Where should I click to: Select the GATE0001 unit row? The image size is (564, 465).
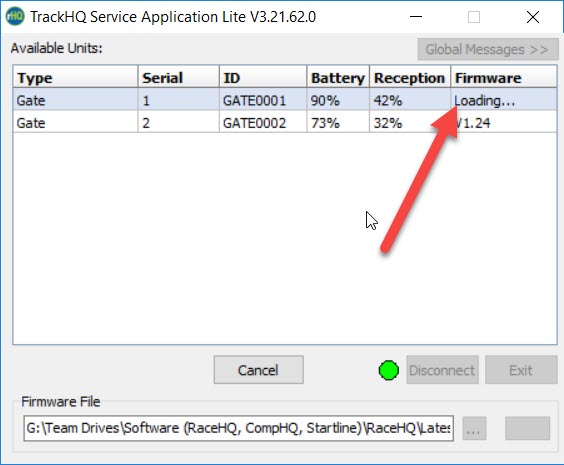point(285,100)
